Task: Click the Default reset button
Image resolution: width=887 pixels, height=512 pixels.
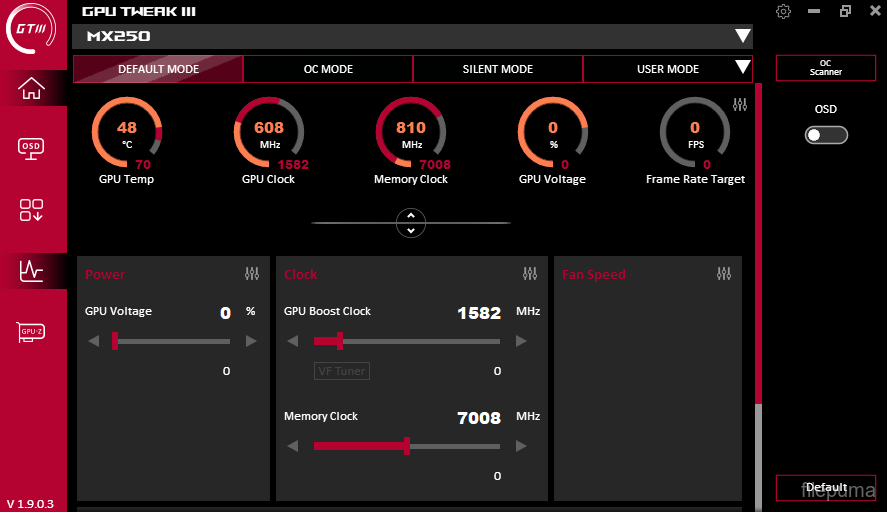Action: click(x=825, y=488)
